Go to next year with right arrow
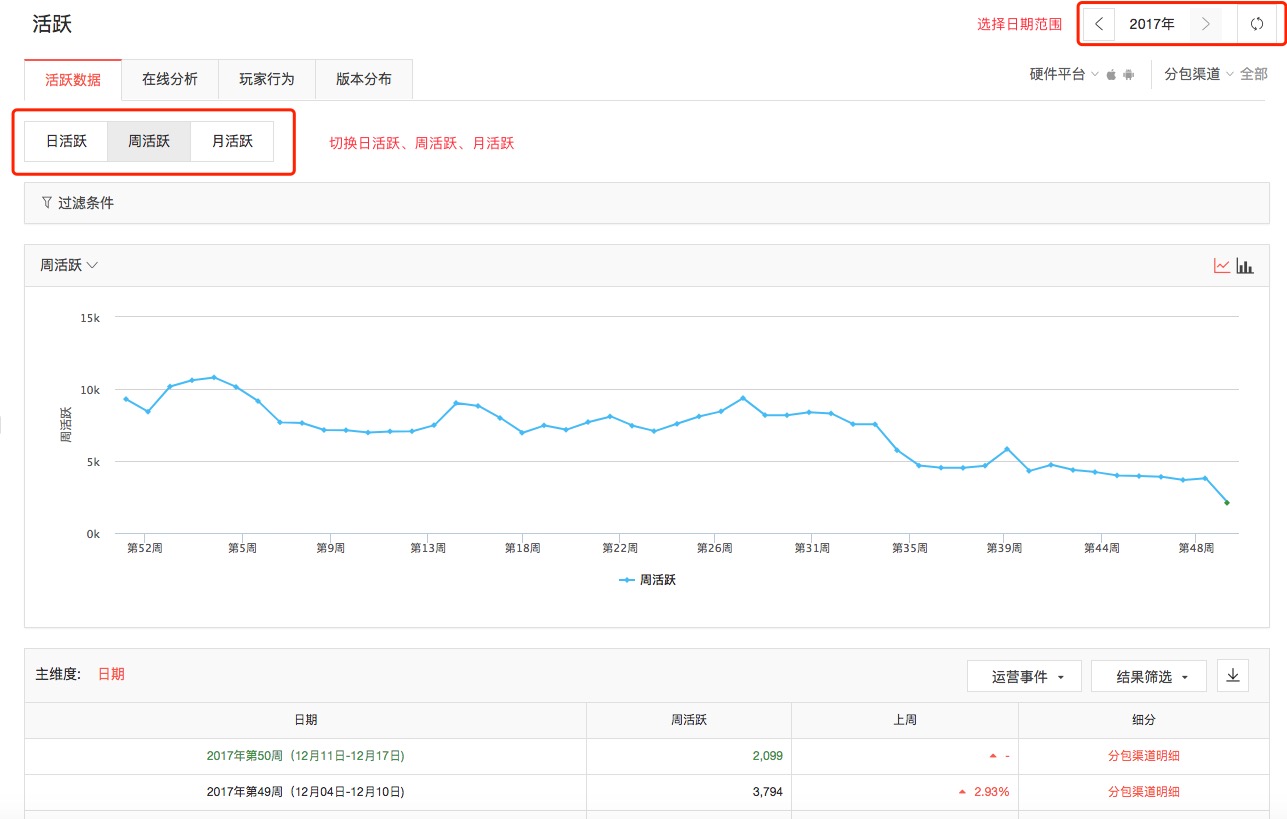This screenshot has height=819, width=1287. click(1206, 24)
